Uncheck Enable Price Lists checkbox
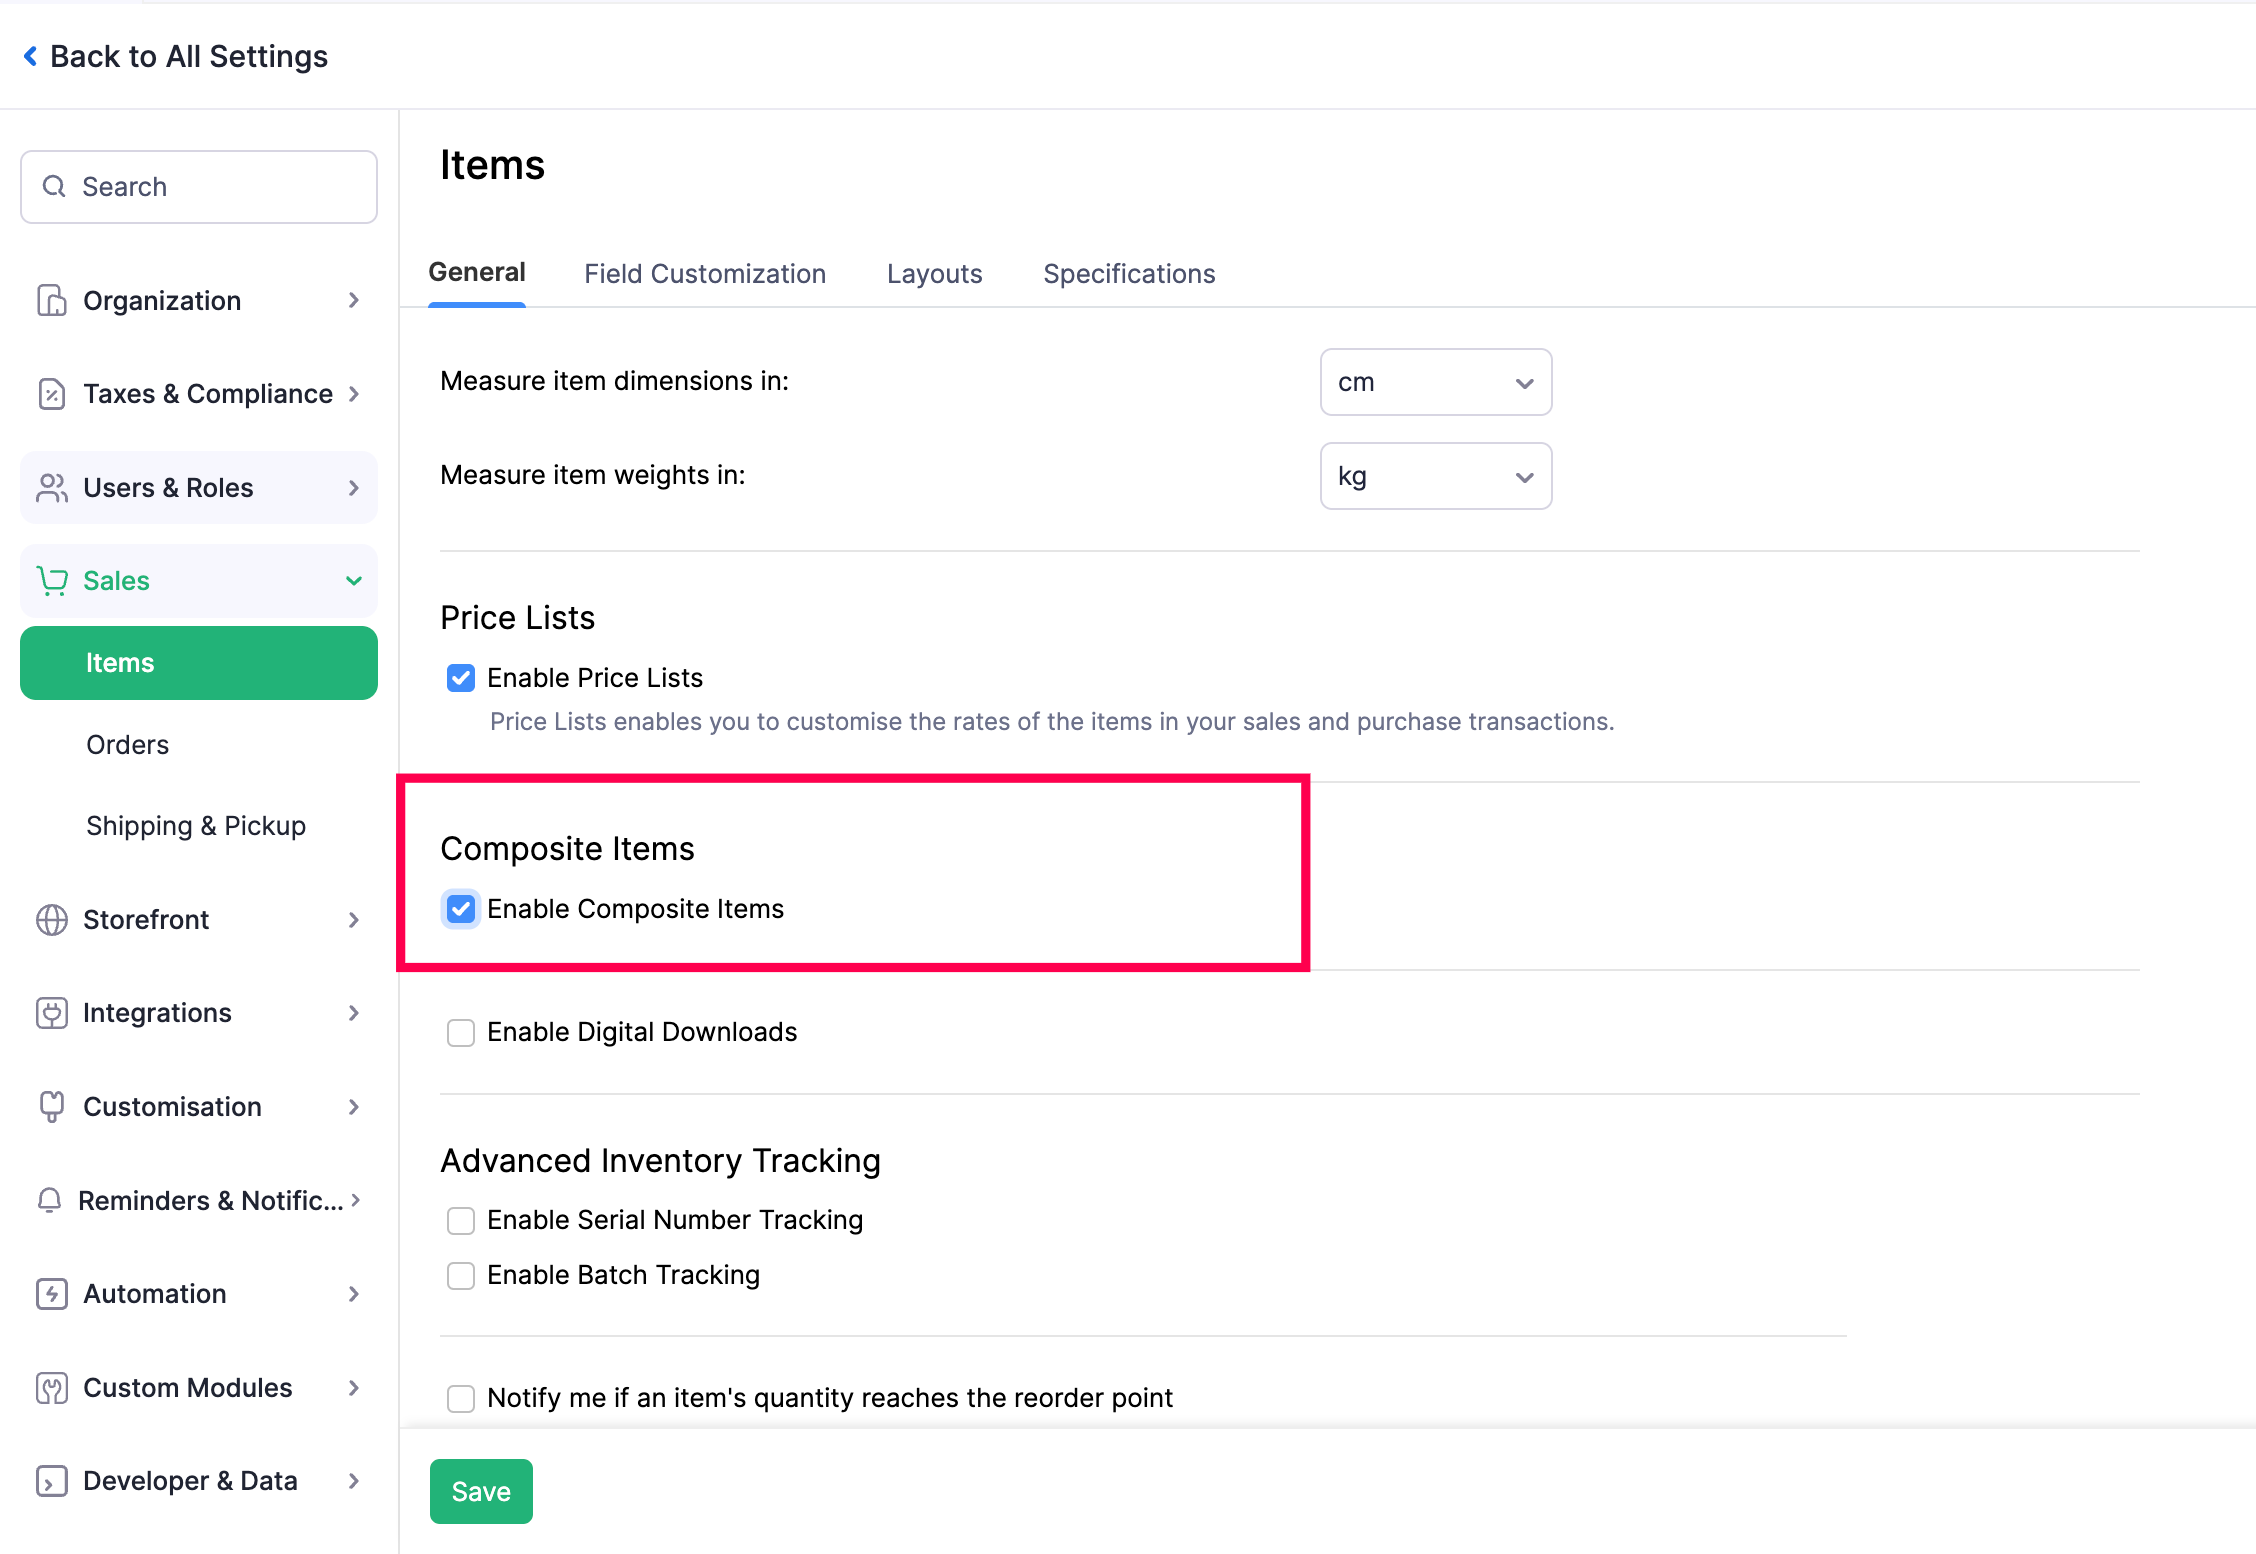2256x1554 pixels. (461, 678)
